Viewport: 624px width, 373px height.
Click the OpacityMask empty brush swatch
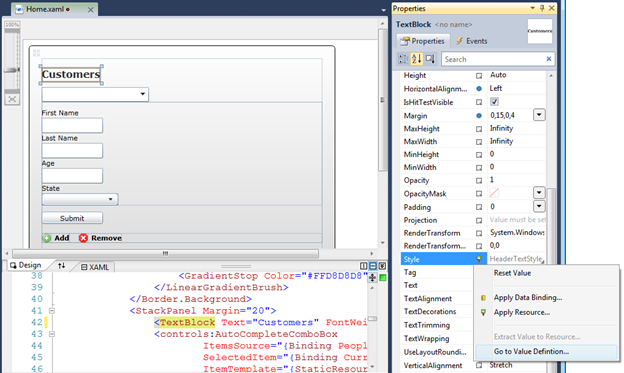click(494, 193)
